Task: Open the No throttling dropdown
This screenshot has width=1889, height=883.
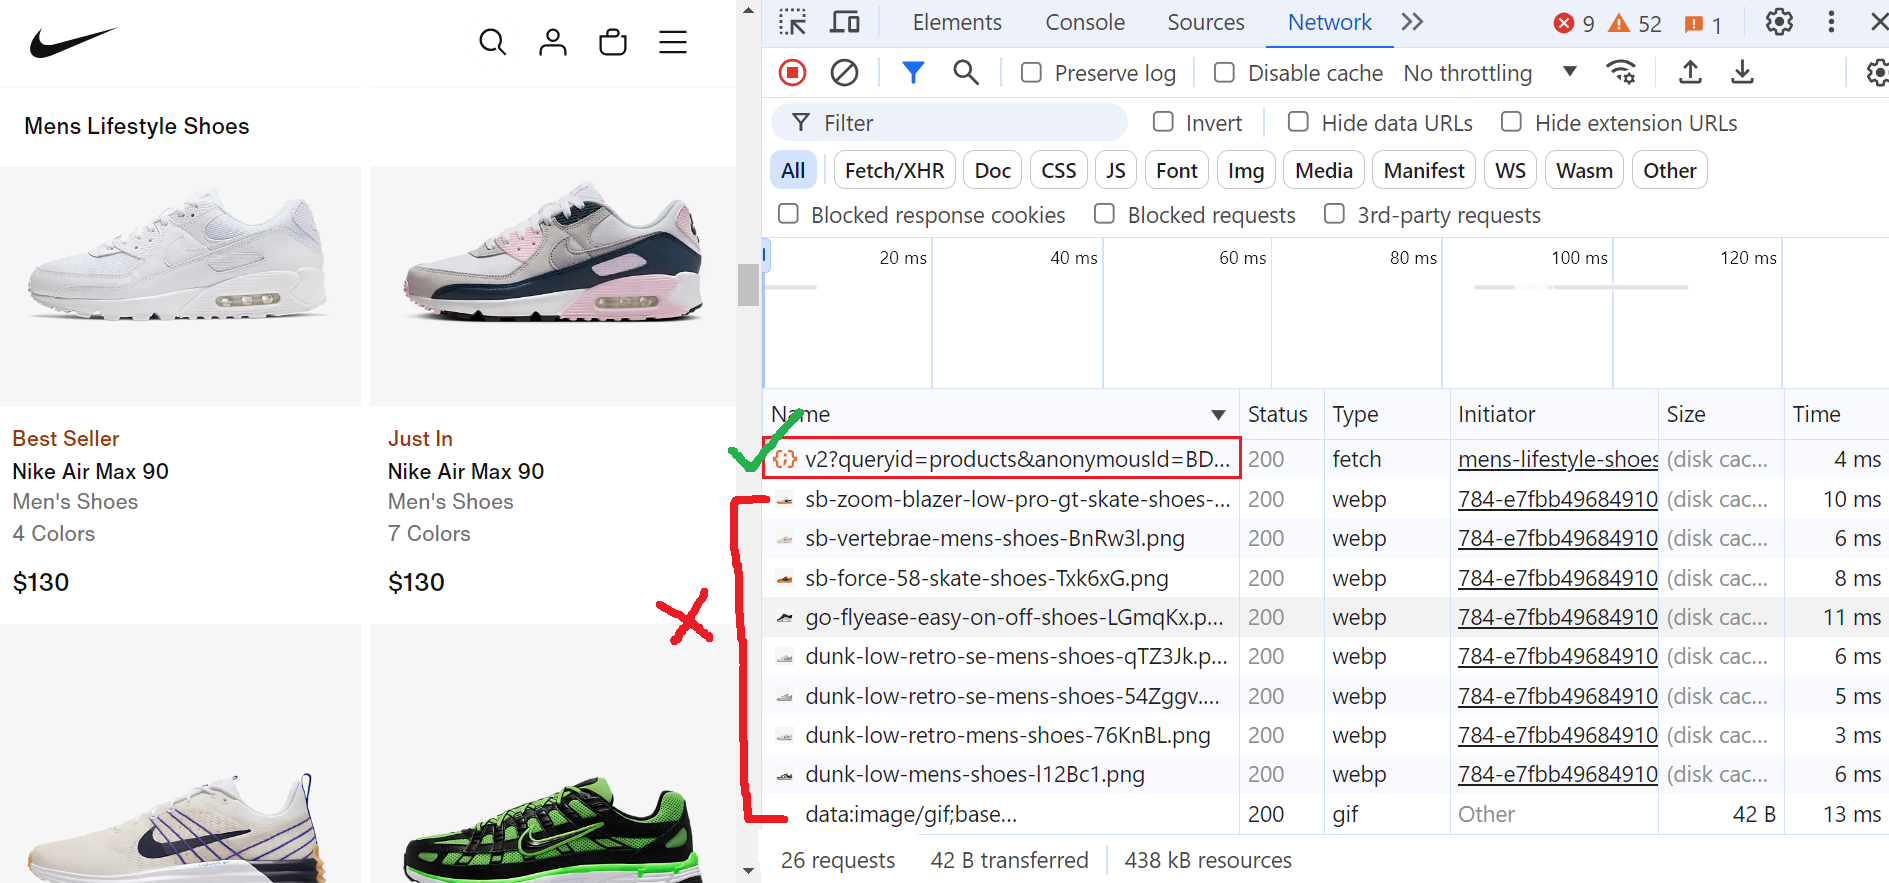Action: [x=1490, y=73]
